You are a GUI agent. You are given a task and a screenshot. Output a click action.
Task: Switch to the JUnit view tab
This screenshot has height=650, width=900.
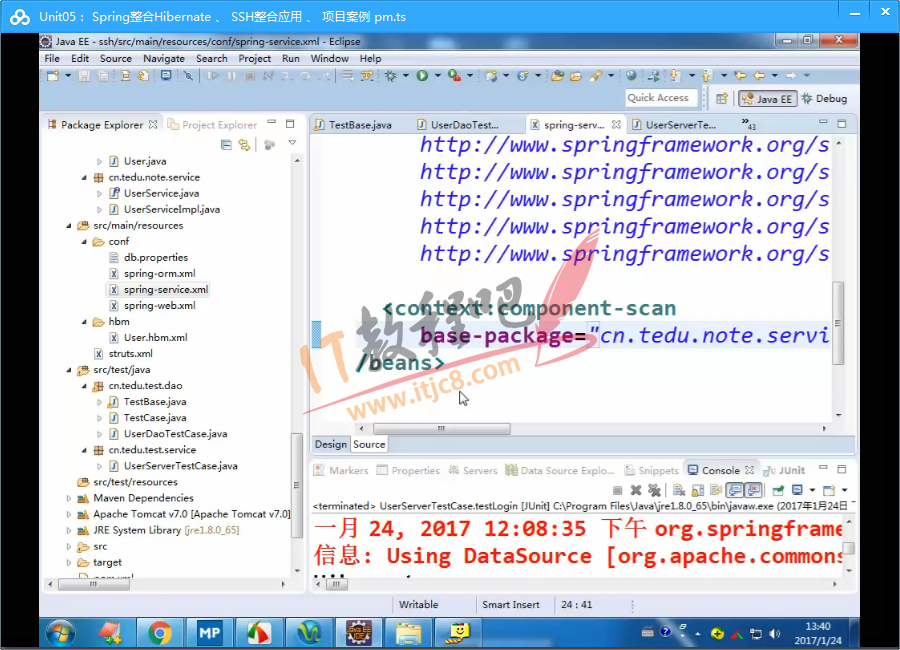tap(785, 470)
